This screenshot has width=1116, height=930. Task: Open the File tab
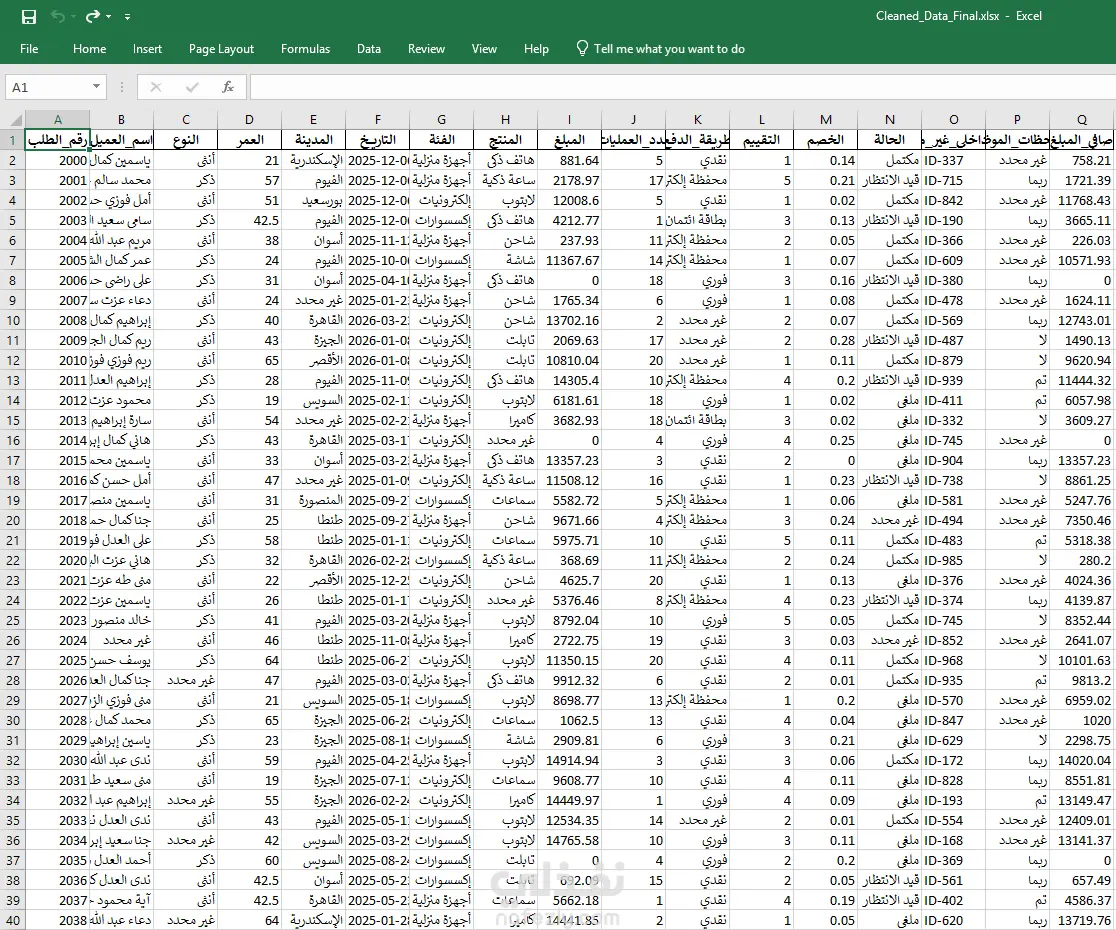29,49
